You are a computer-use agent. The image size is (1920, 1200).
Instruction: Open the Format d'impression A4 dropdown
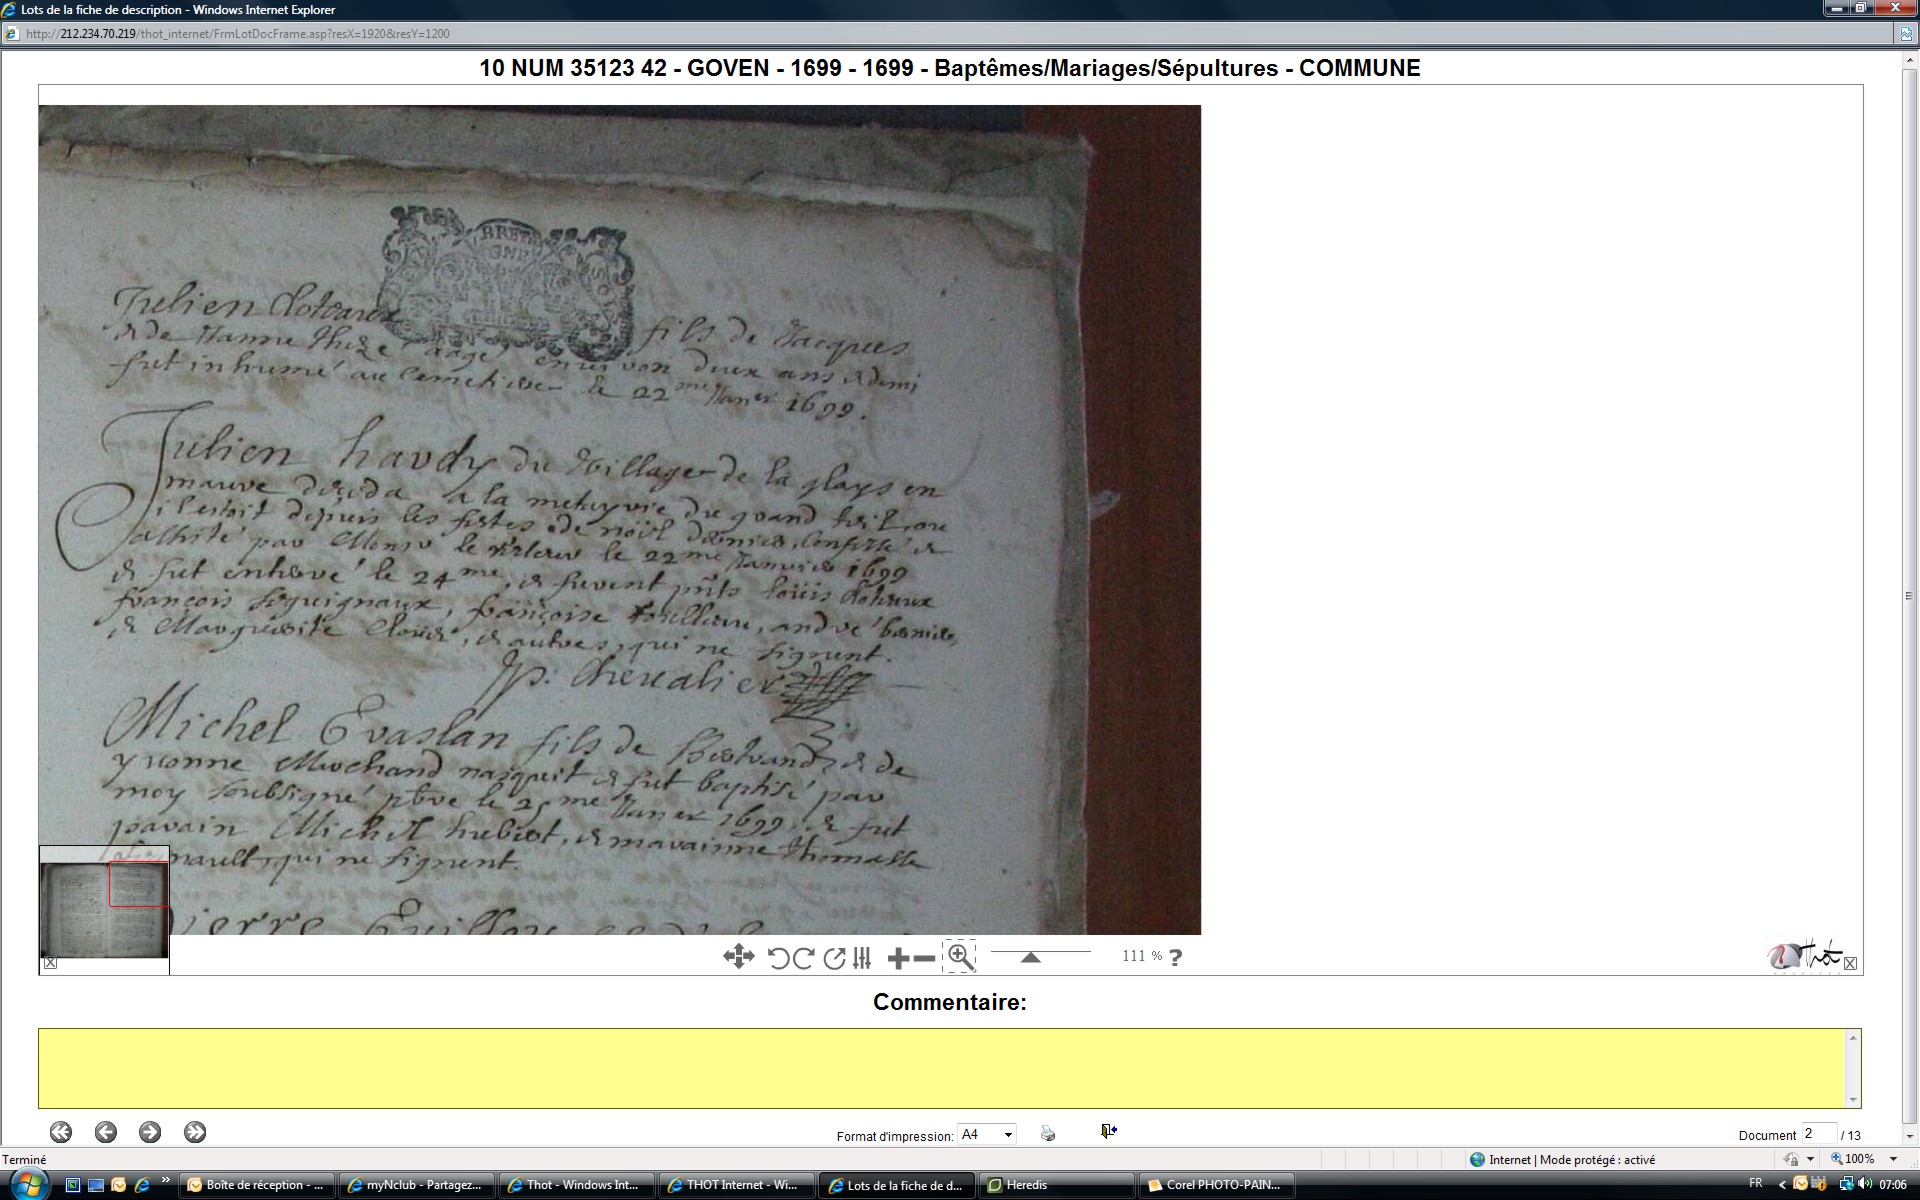[1008, 1134]
